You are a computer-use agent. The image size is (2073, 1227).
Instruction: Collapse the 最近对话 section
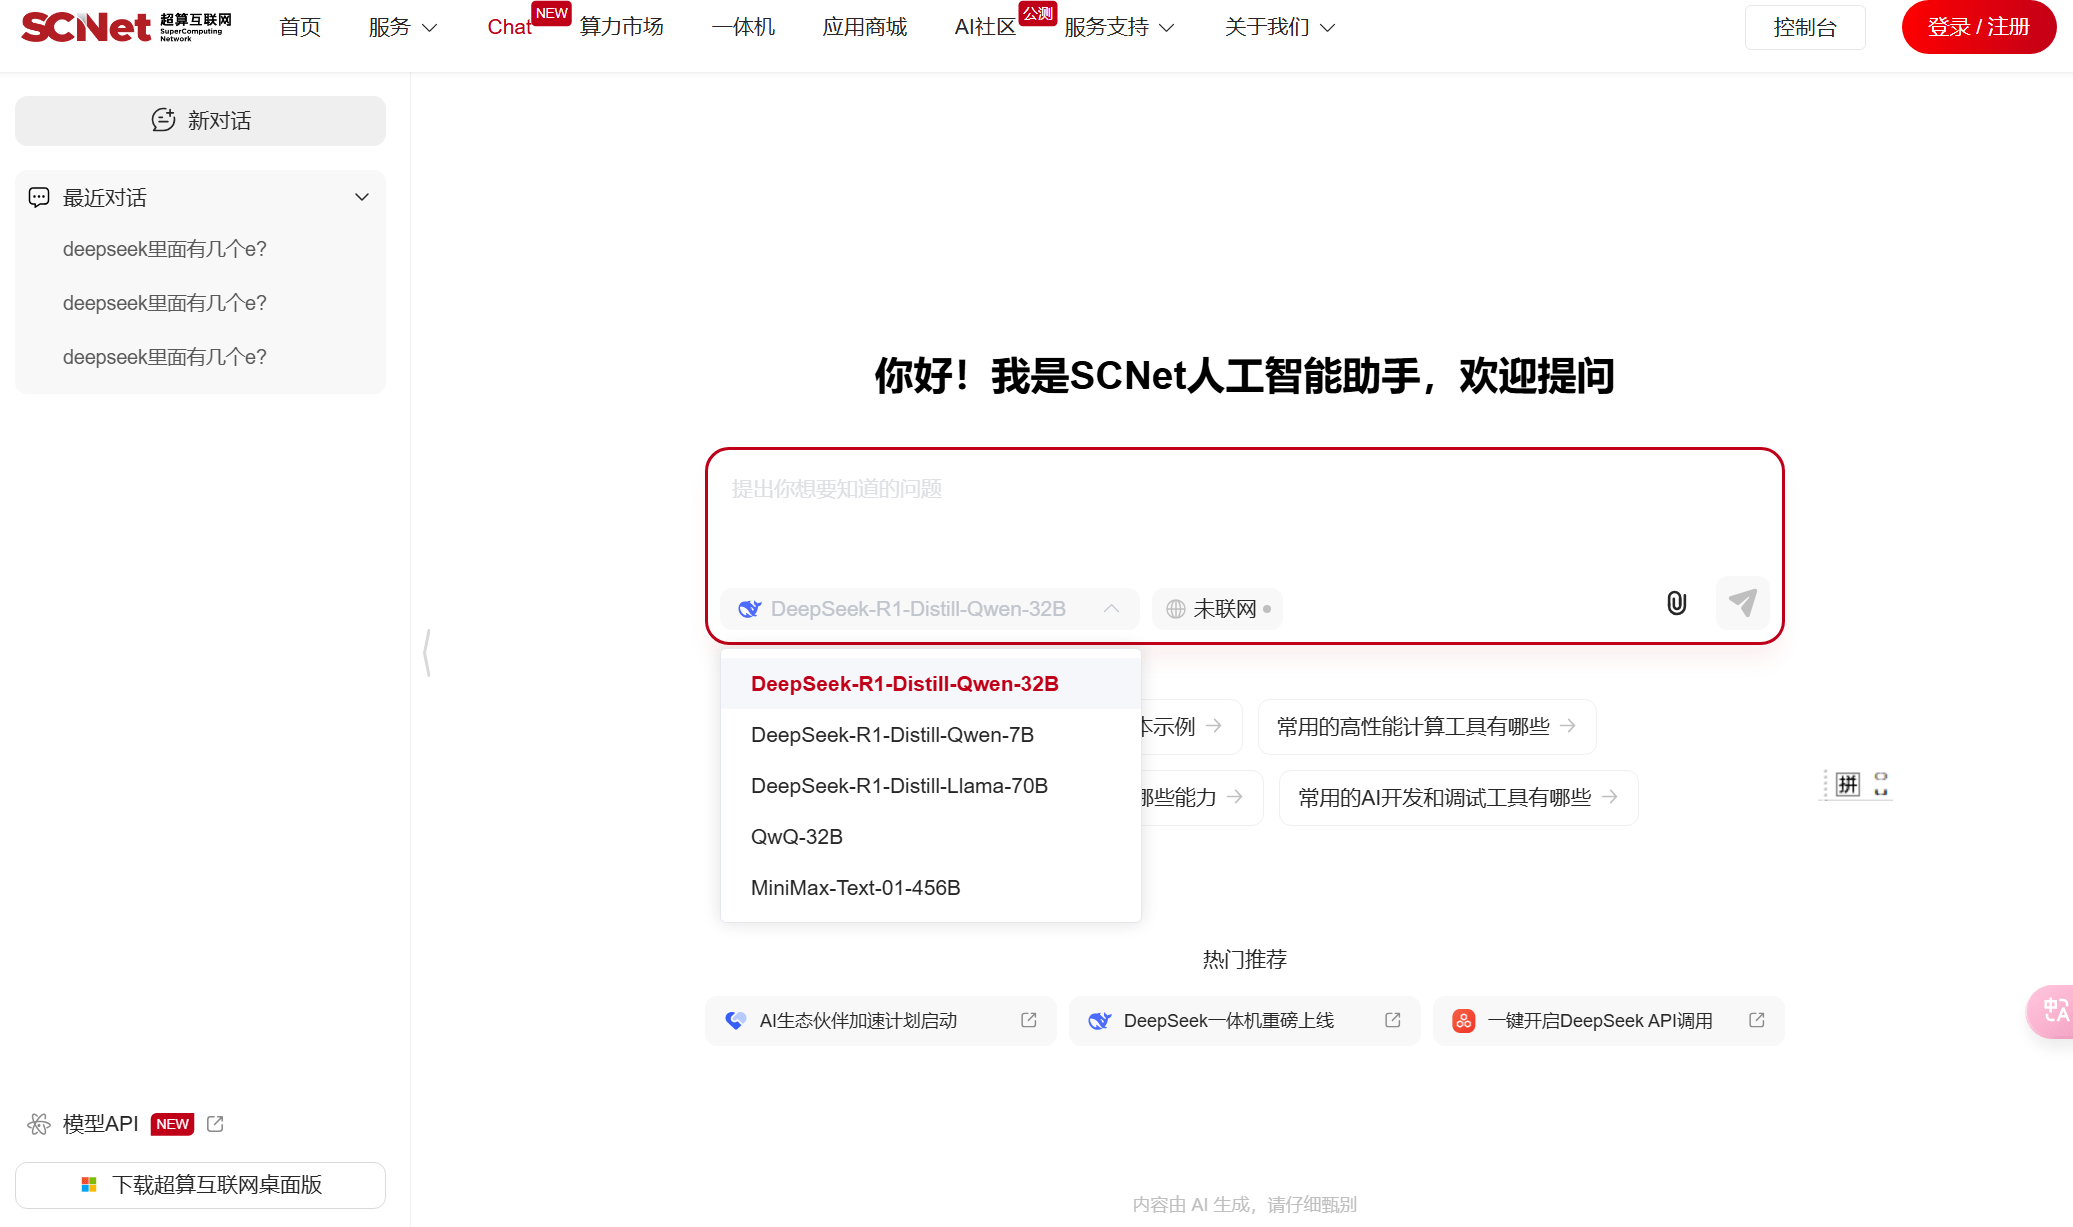point(362,197)
